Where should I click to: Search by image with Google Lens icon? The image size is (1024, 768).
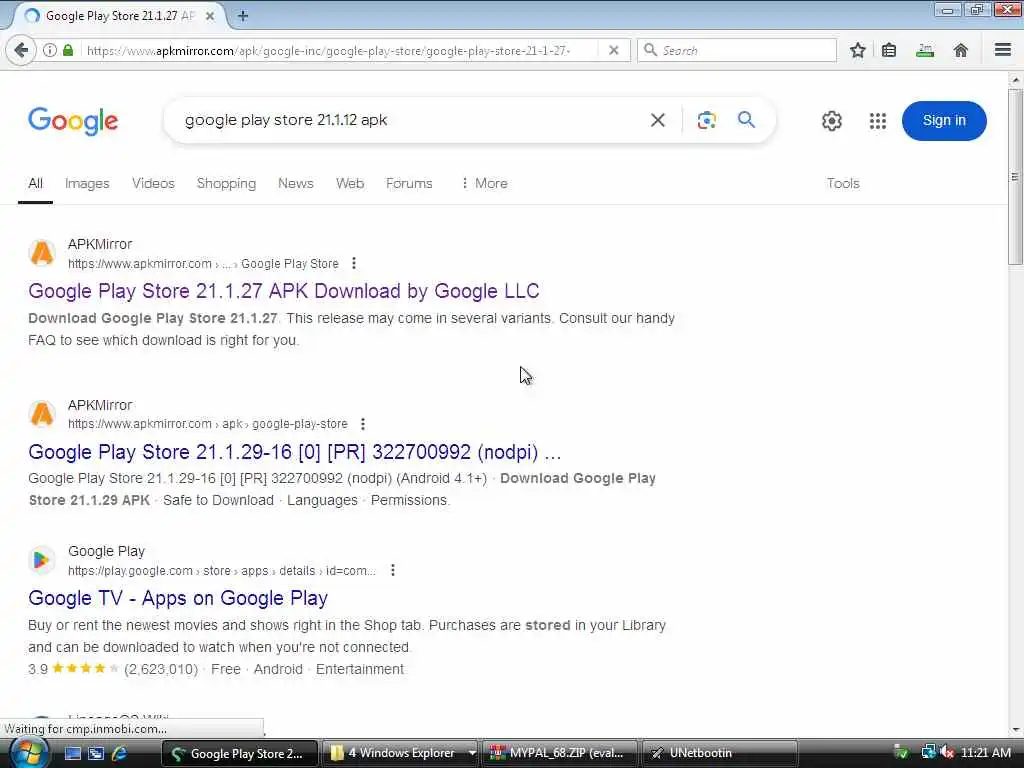tap(706, 120)
